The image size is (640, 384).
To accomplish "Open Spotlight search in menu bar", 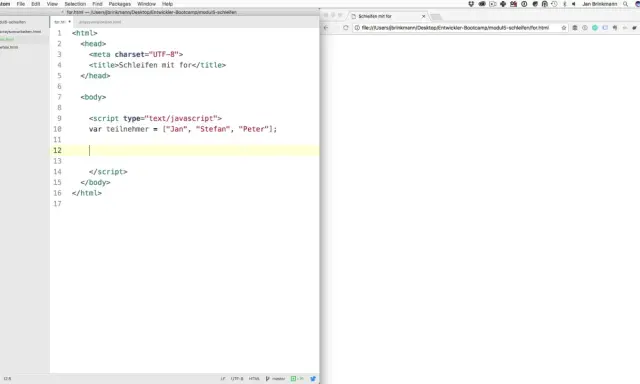I will click(x=625, y=4).
